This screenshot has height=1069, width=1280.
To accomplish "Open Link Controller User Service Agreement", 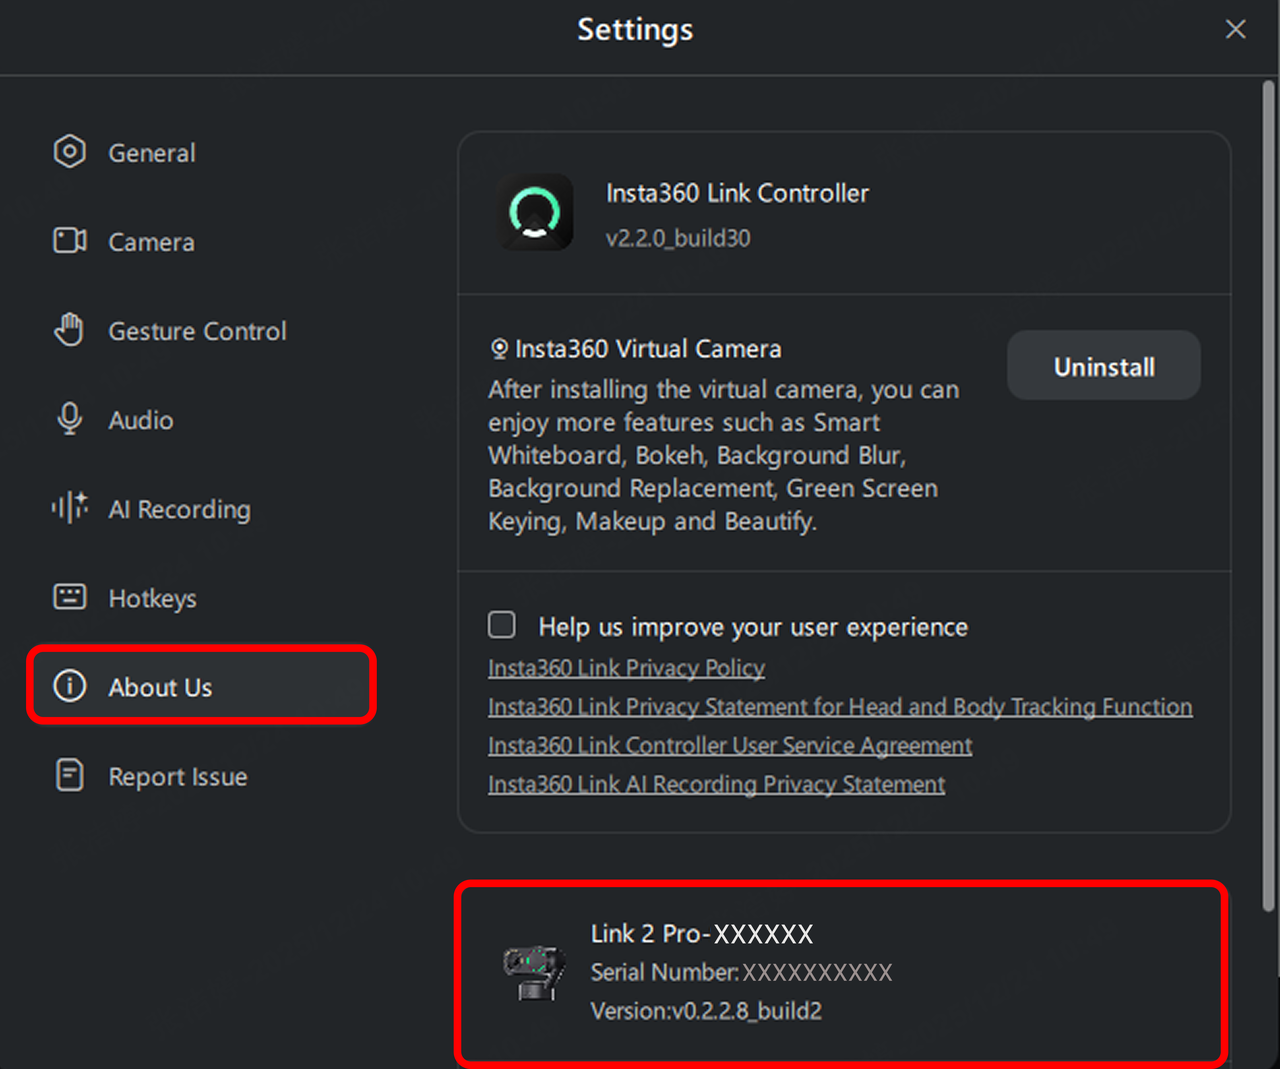I will (730, 746).
